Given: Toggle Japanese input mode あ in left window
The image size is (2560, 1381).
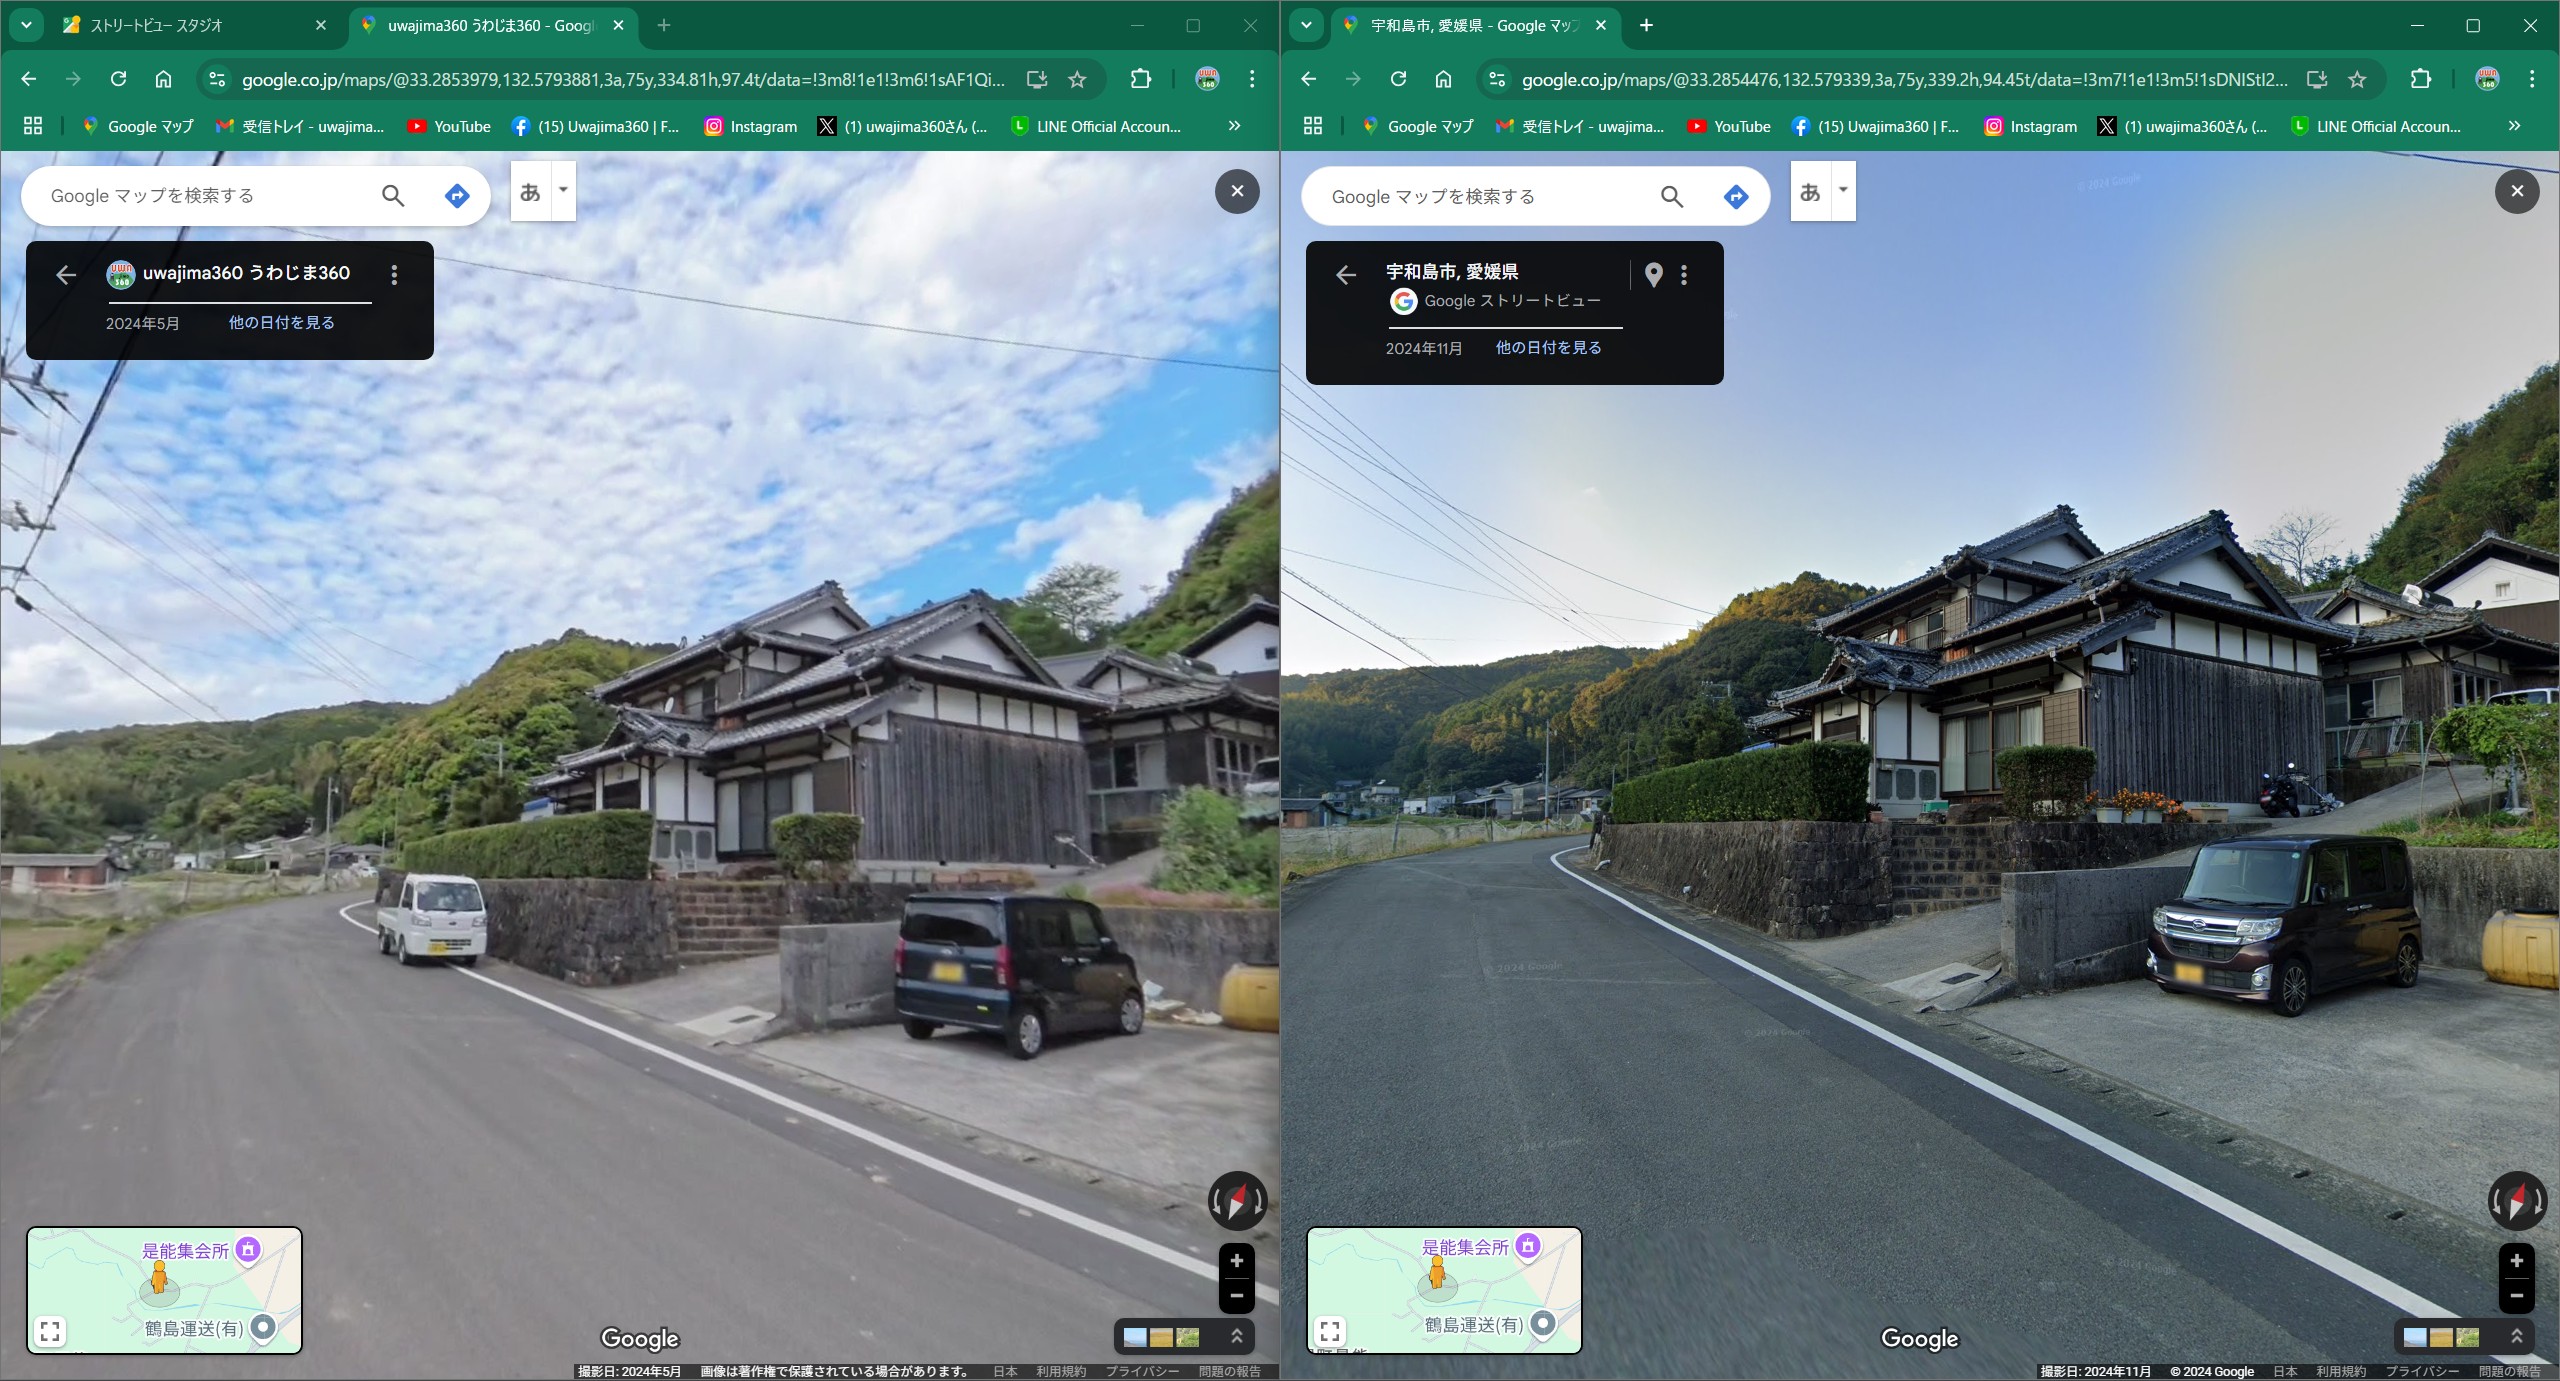Looking at the screenshot, I should (530, 191).
